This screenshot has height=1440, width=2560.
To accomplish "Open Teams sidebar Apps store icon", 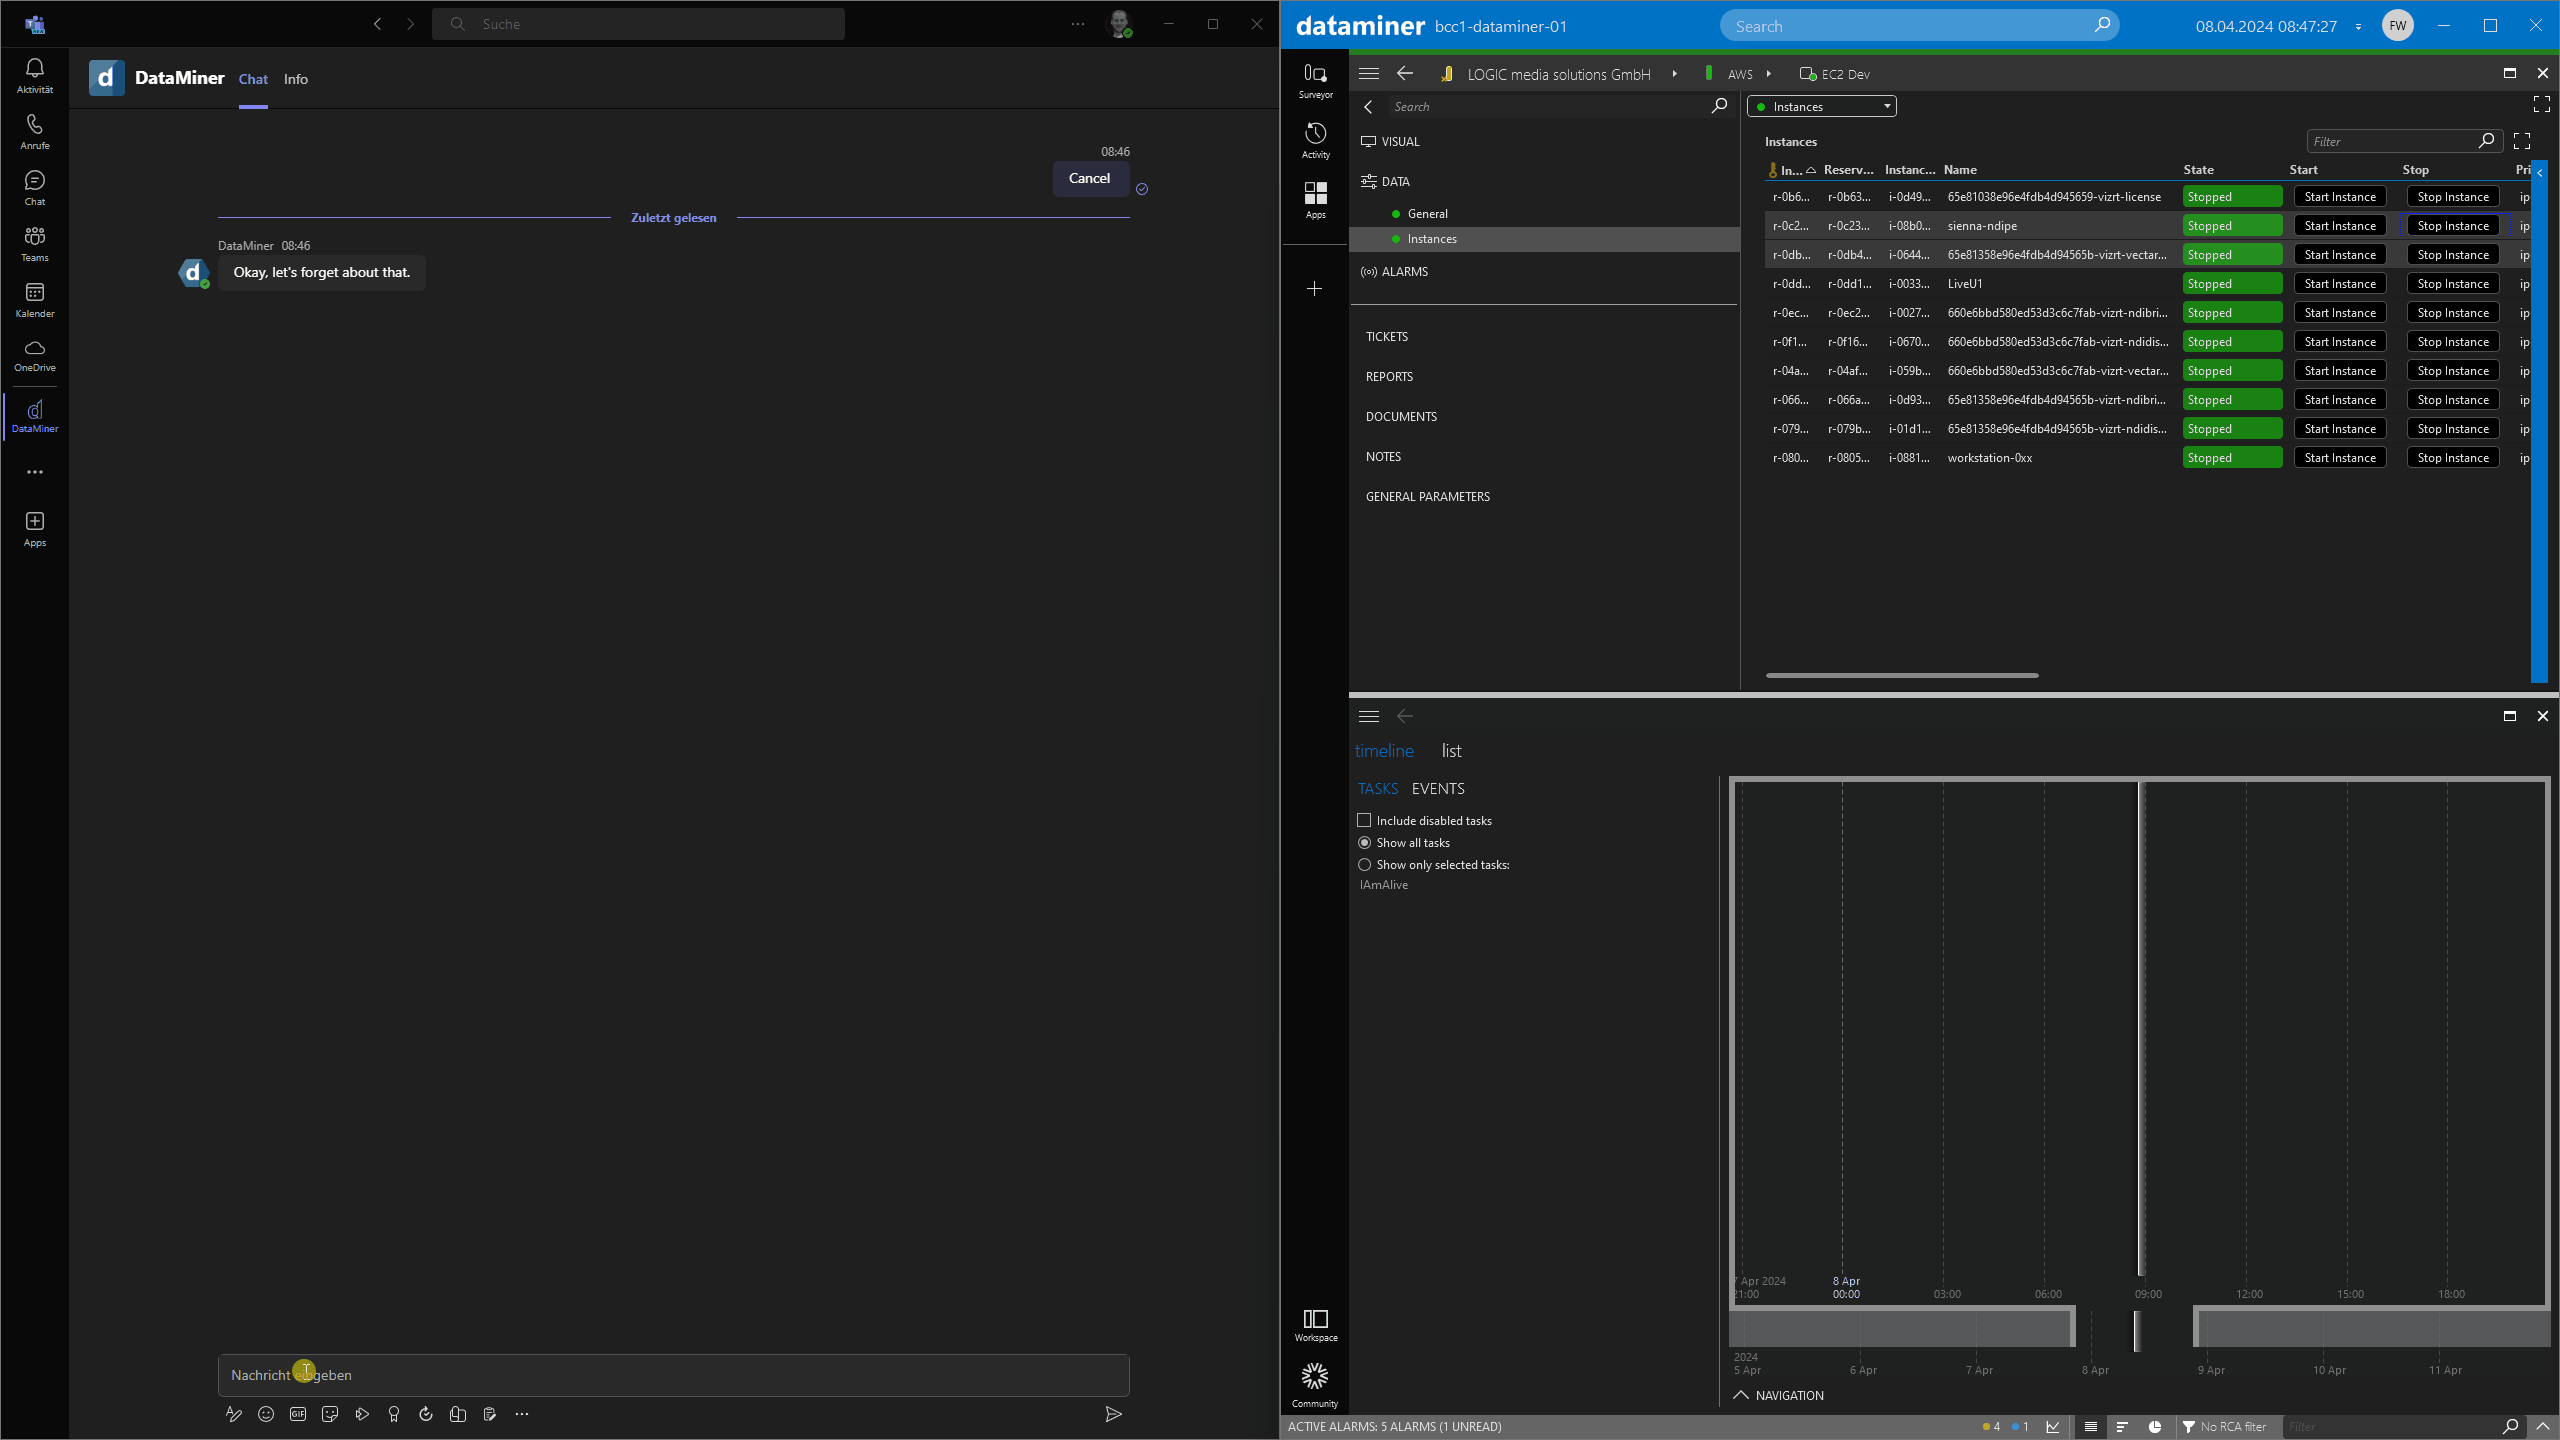I will (35, 529).
